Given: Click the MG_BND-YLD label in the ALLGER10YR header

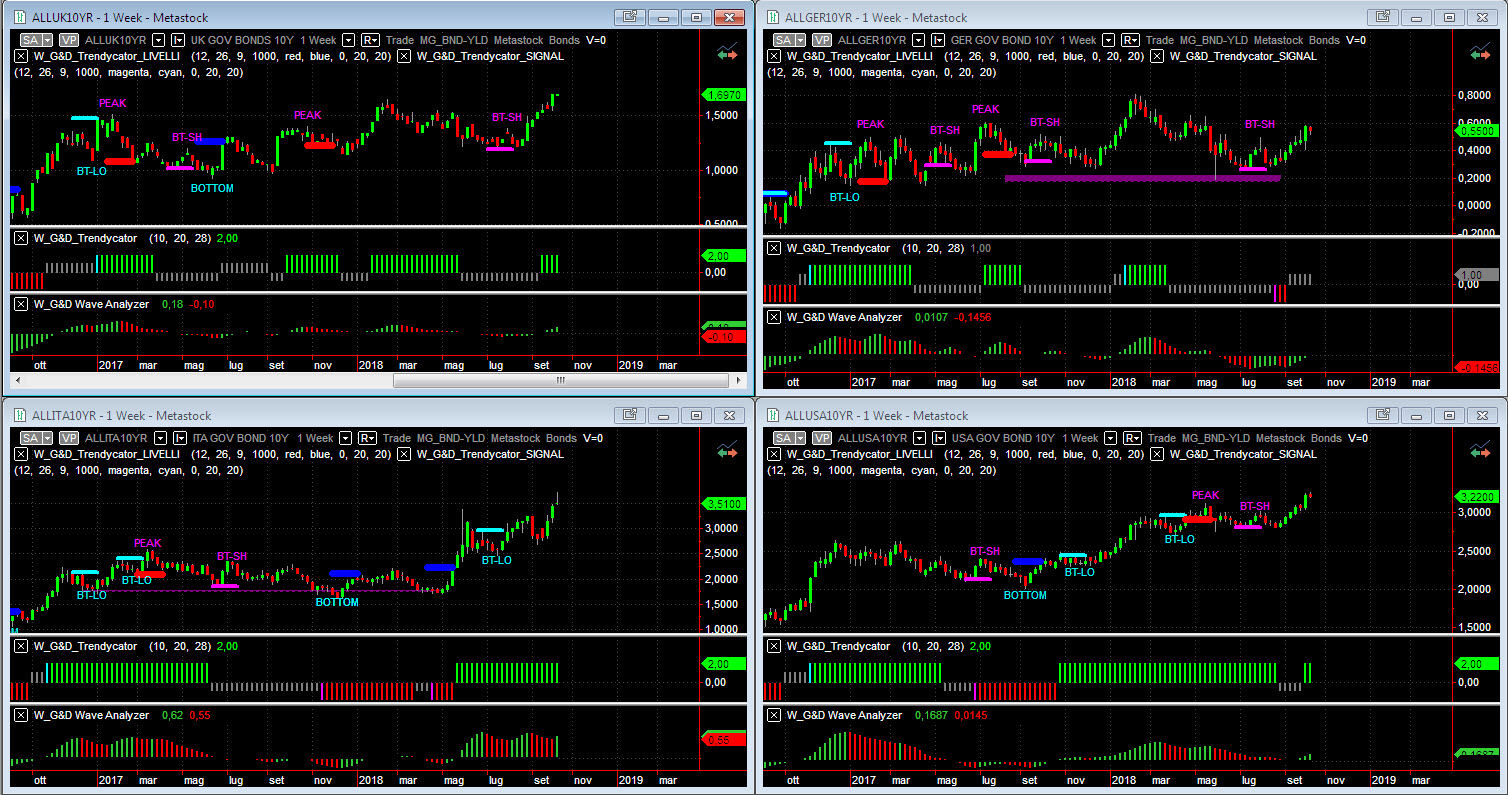Looking at the screenshot, I should (1215, 40).
